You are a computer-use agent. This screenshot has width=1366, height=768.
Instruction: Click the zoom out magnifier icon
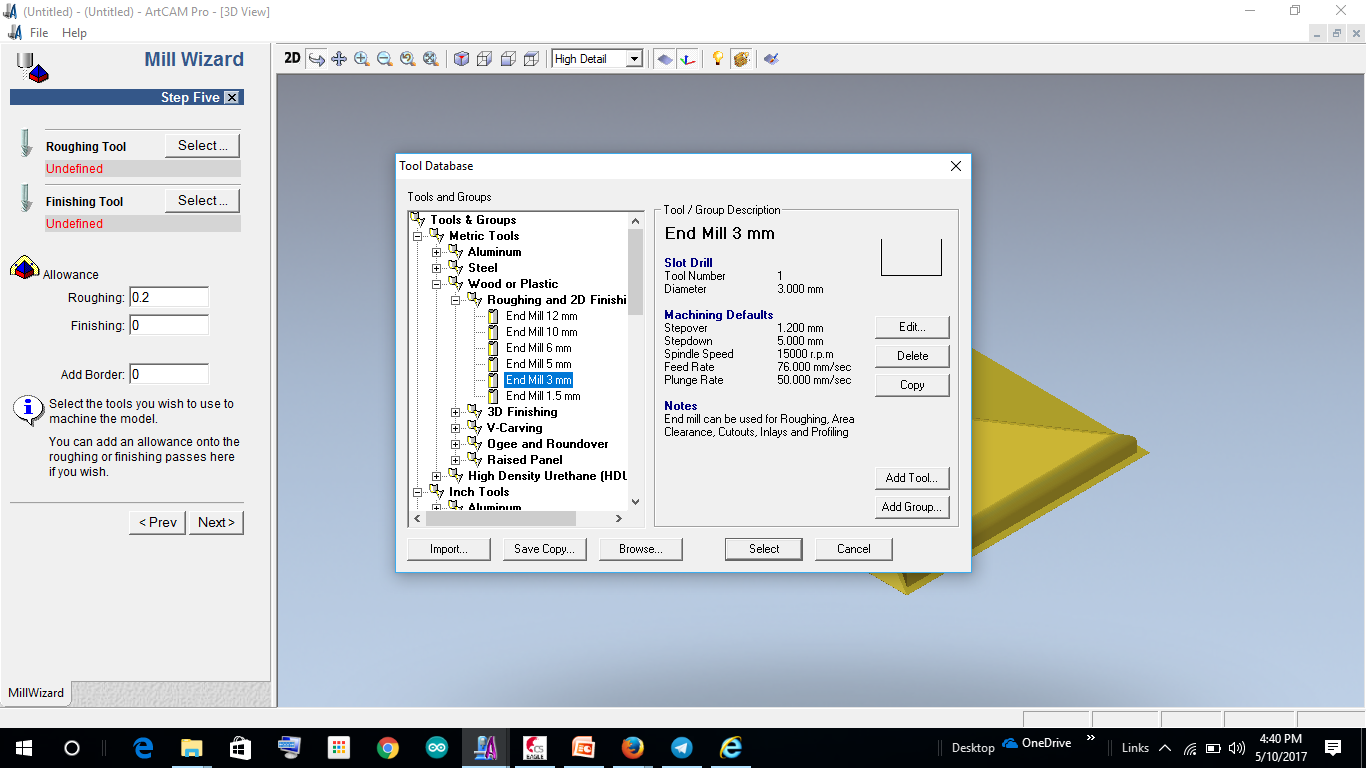[384, 59]
